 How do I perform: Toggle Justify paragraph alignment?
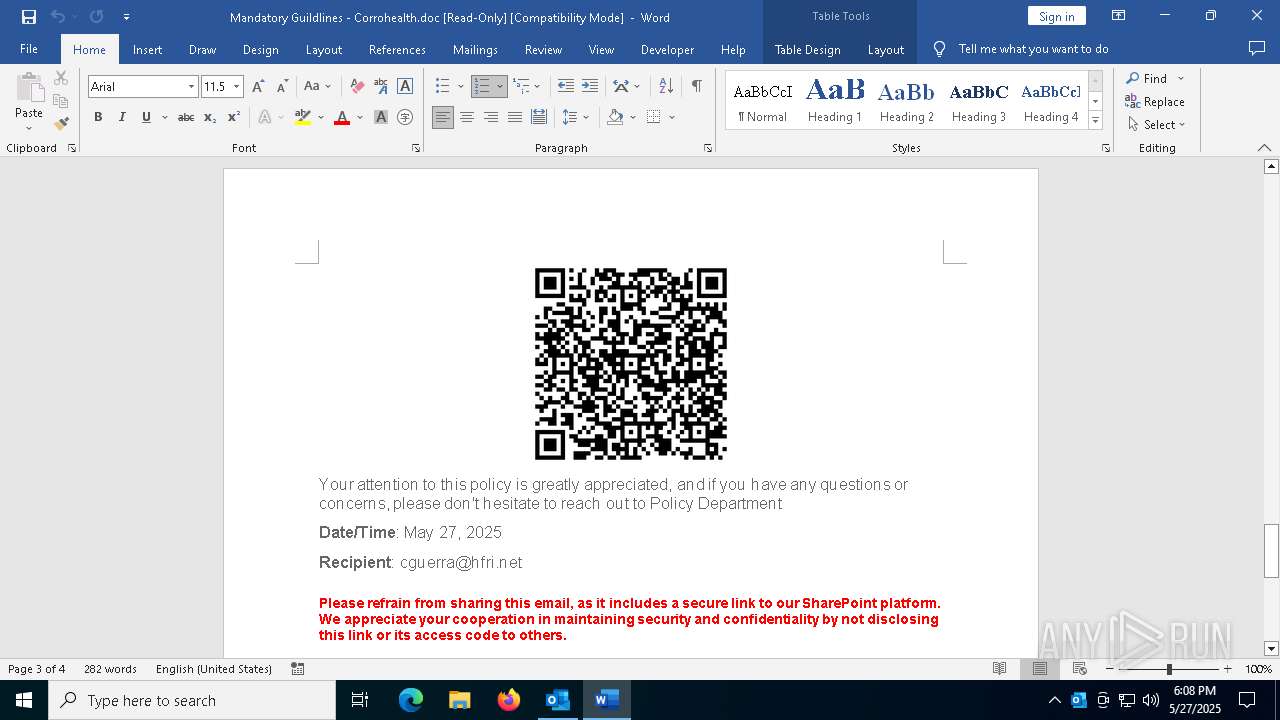[x=515, y=117]
